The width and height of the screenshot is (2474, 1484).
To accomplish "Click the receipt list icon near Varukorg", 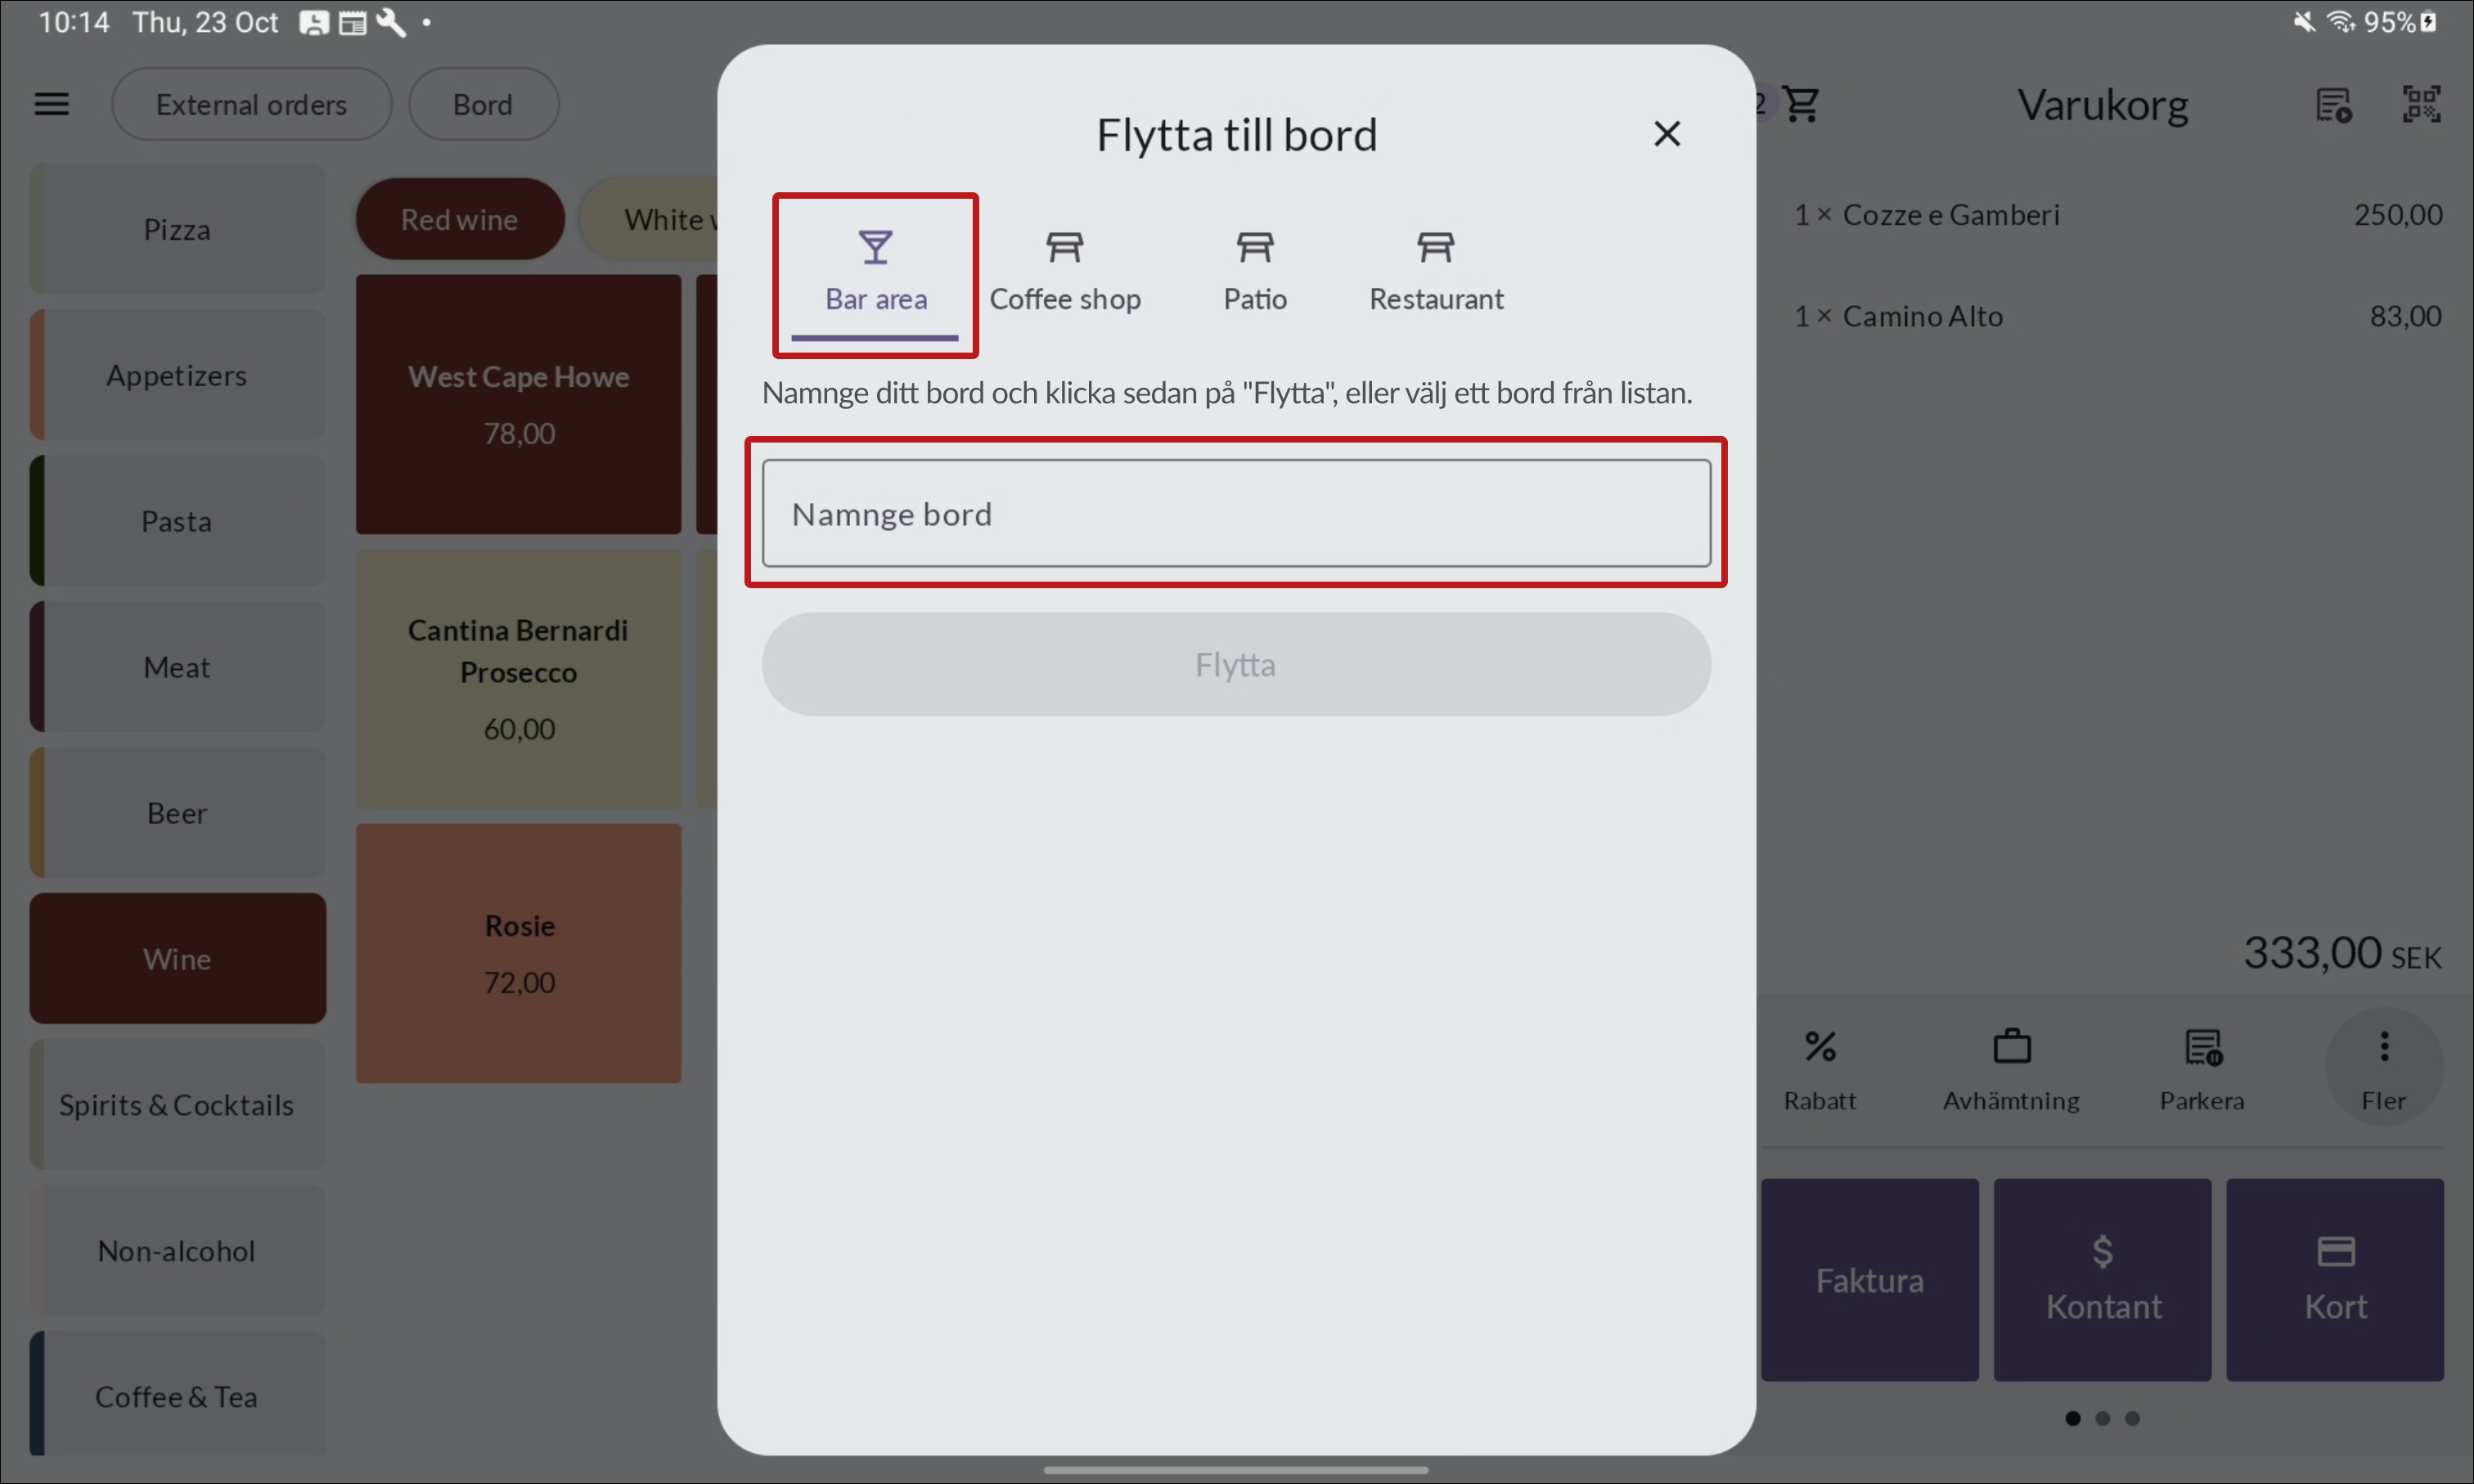I will pos(2333,104).
